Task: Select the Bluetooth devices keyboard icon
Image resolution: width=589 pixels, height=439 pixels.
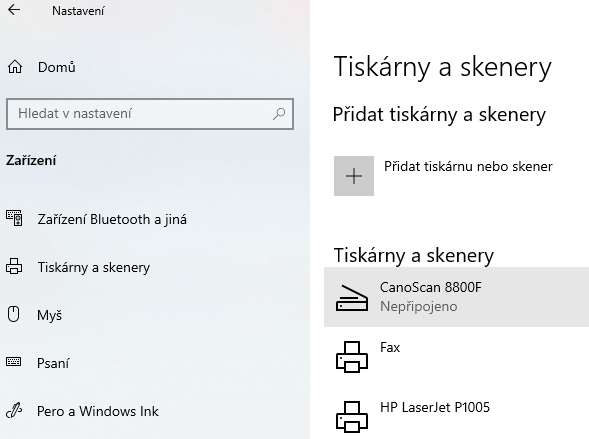Action: pyautogui.click(x=14, y=218)
